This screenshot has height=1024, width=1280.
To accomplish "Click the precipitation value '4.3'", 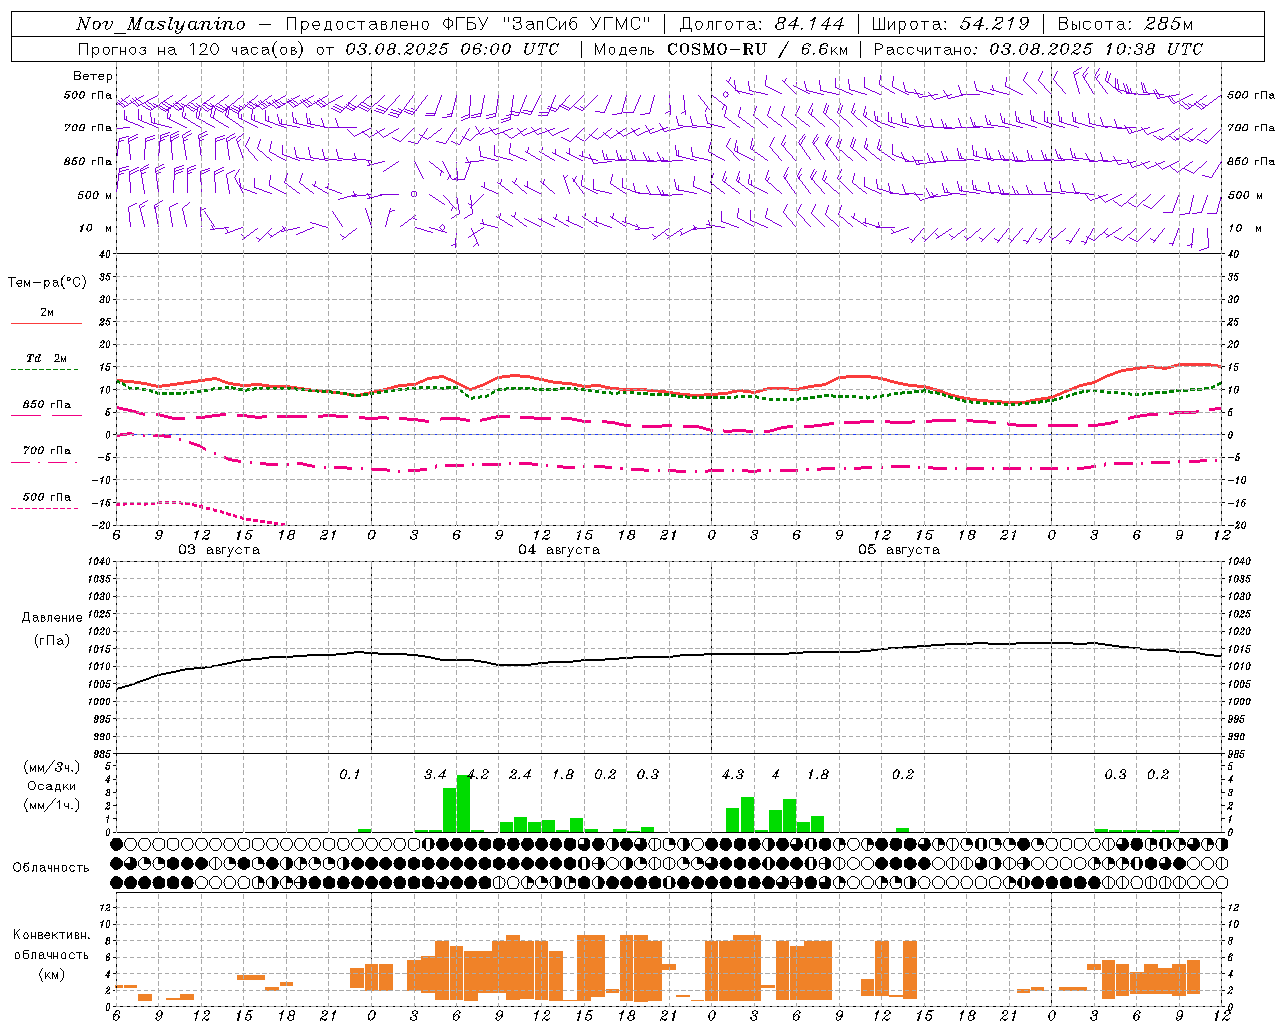I will (x=733, y=775).
